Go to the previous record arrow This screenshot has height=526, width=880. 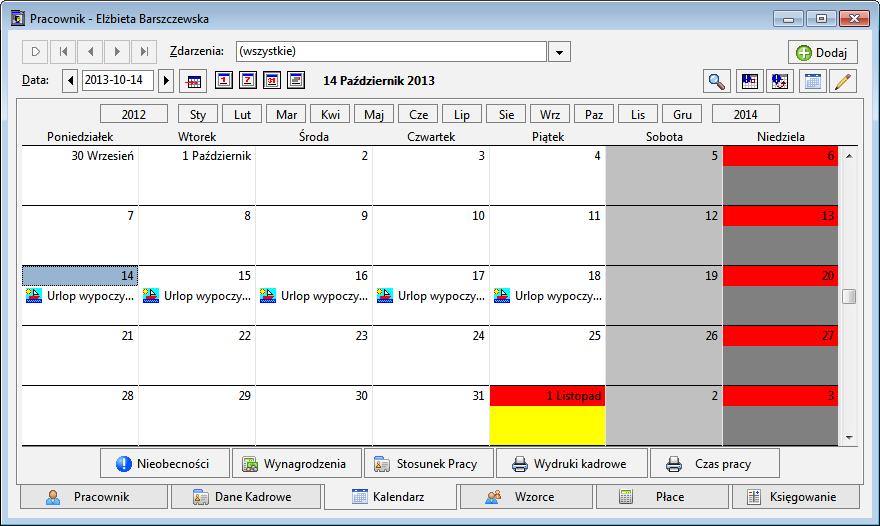click(90, 52)
